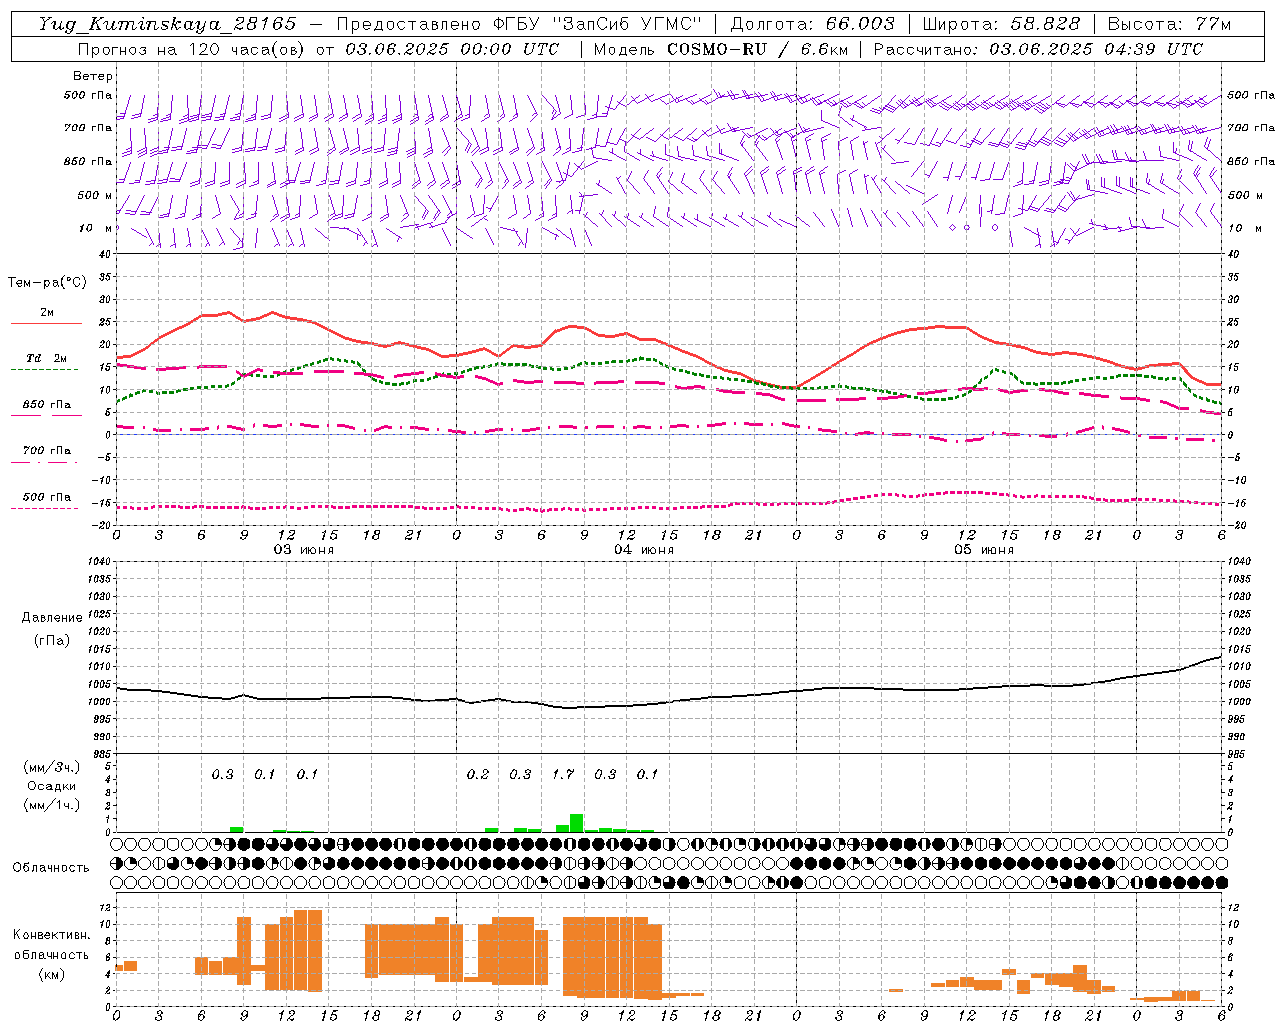Click the "(мм/3ч.)" precipitation unit label
The width and height of the screenshot is (1280, 1024).
[x=52, y=767]
